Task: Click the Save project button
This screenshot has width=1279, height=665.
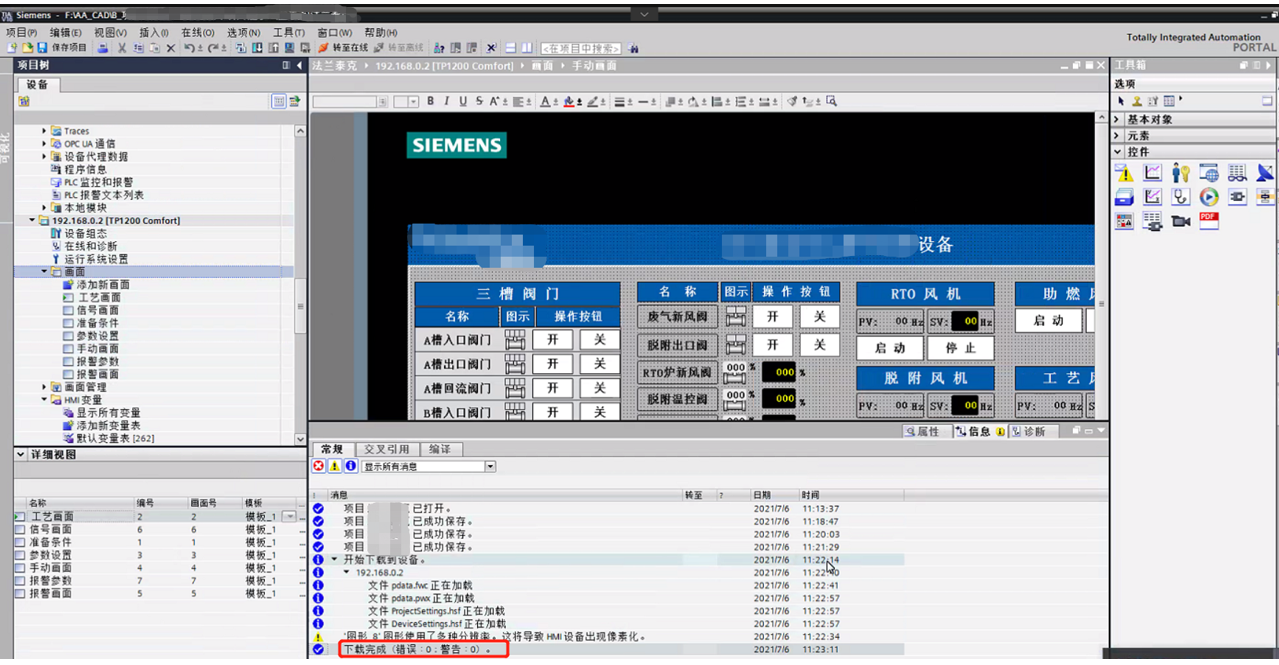Action: tap(62, 48)
